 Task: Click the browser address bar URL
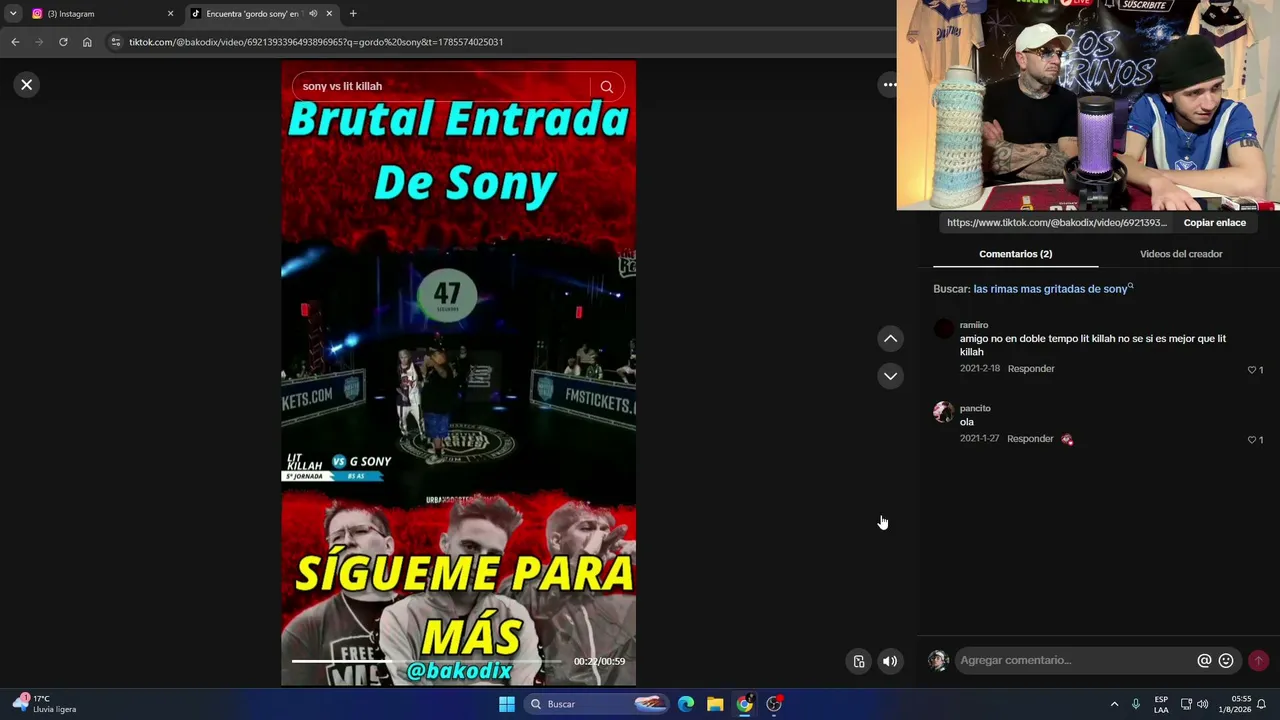pyautogui.click(x=316, y=42)
